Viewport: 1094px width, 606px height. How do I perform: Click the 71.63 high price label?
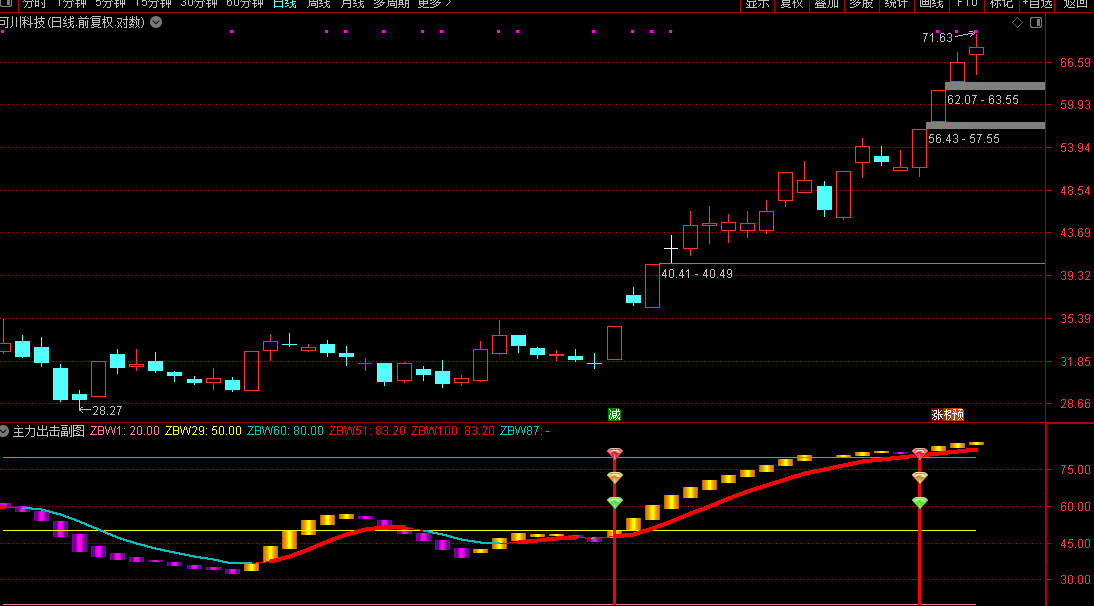[937, 38]
